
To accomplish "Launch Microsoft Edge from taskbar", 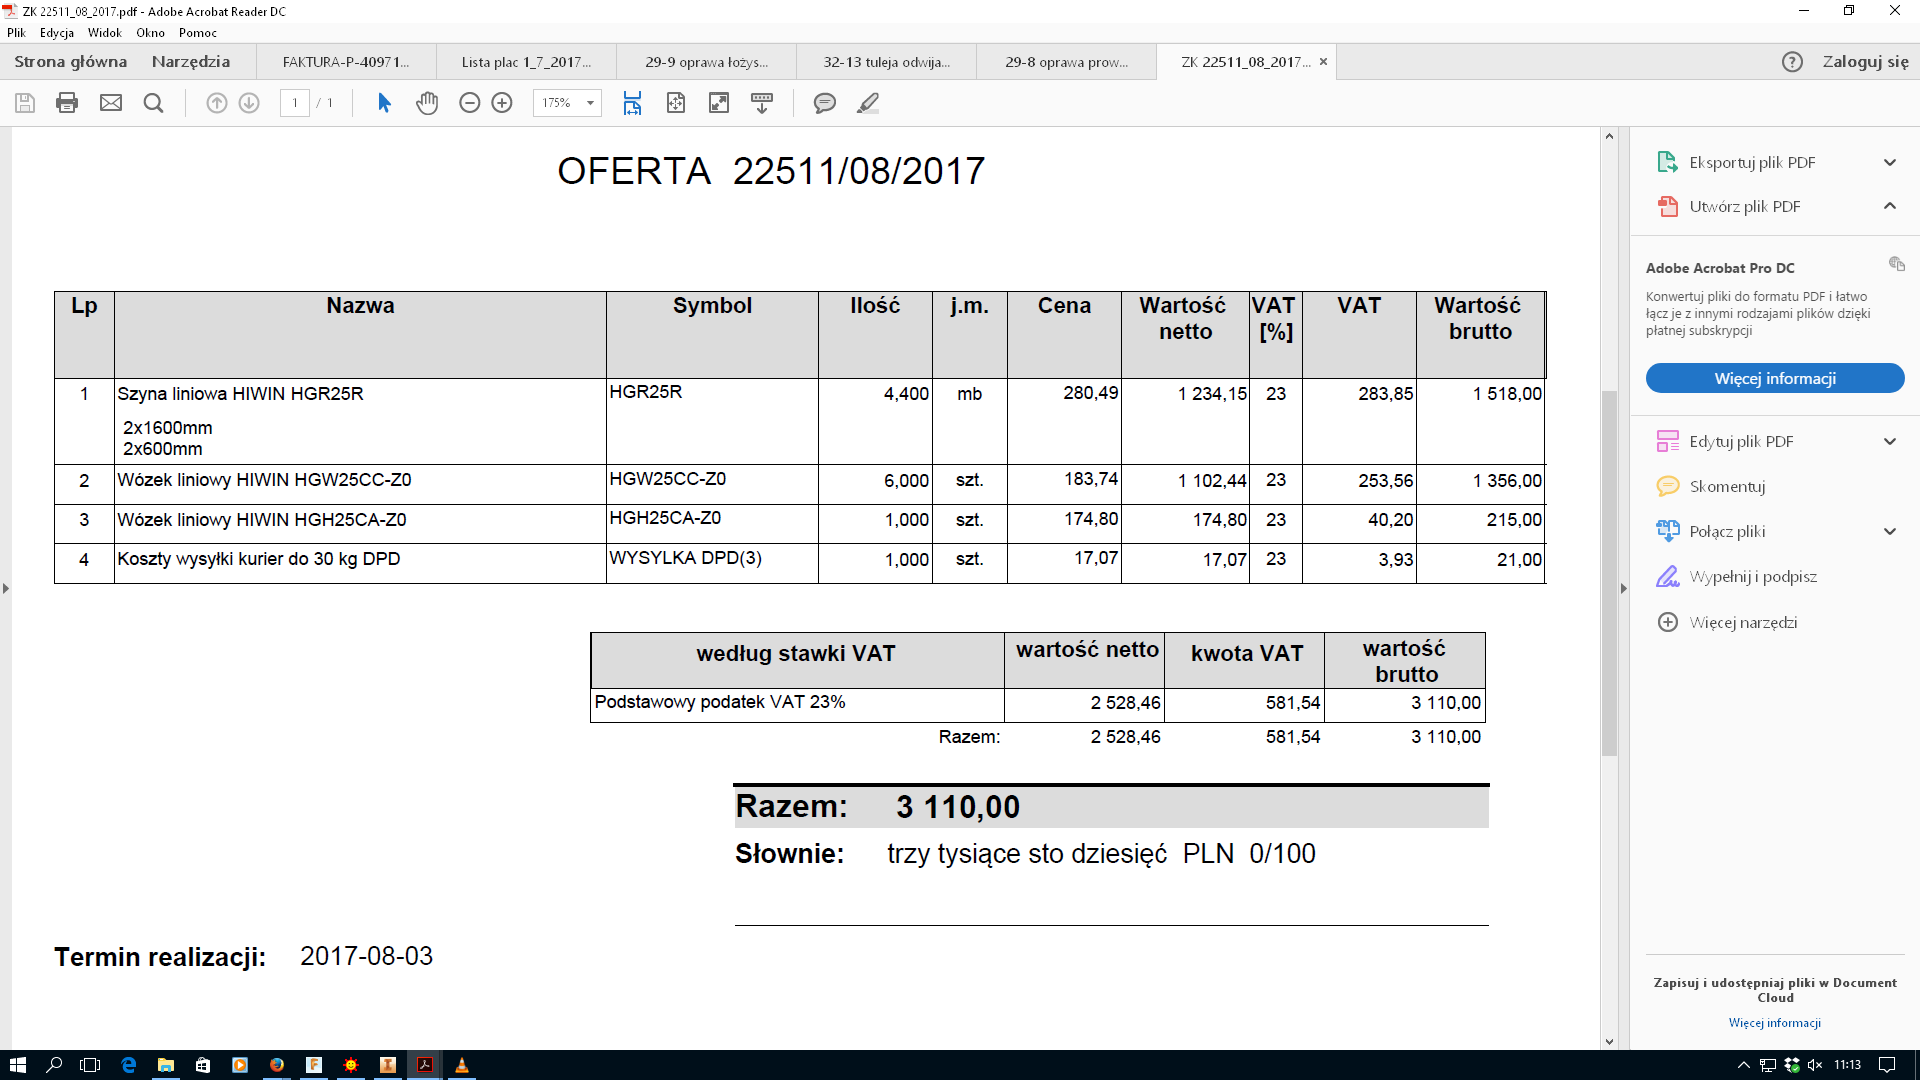I will click(128, 1065).
